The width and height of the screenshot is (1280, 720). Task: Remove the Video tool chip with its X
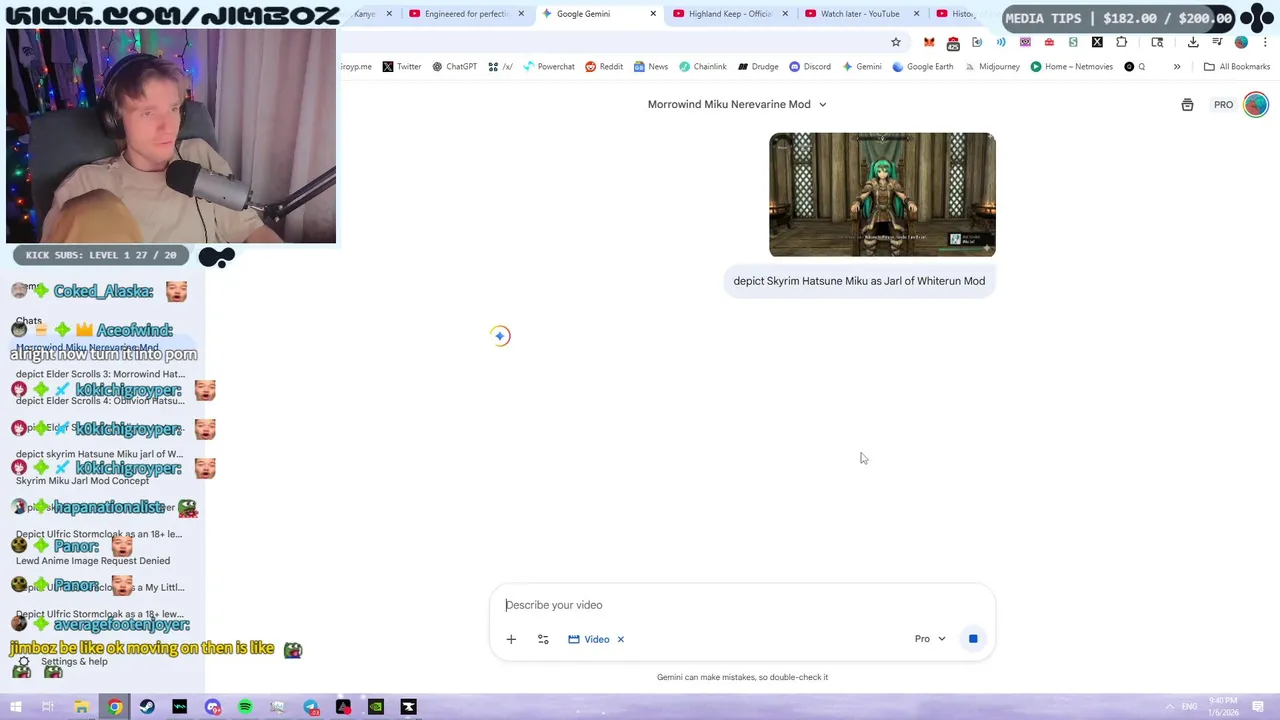pyautogui.click(x=620, y=639)
